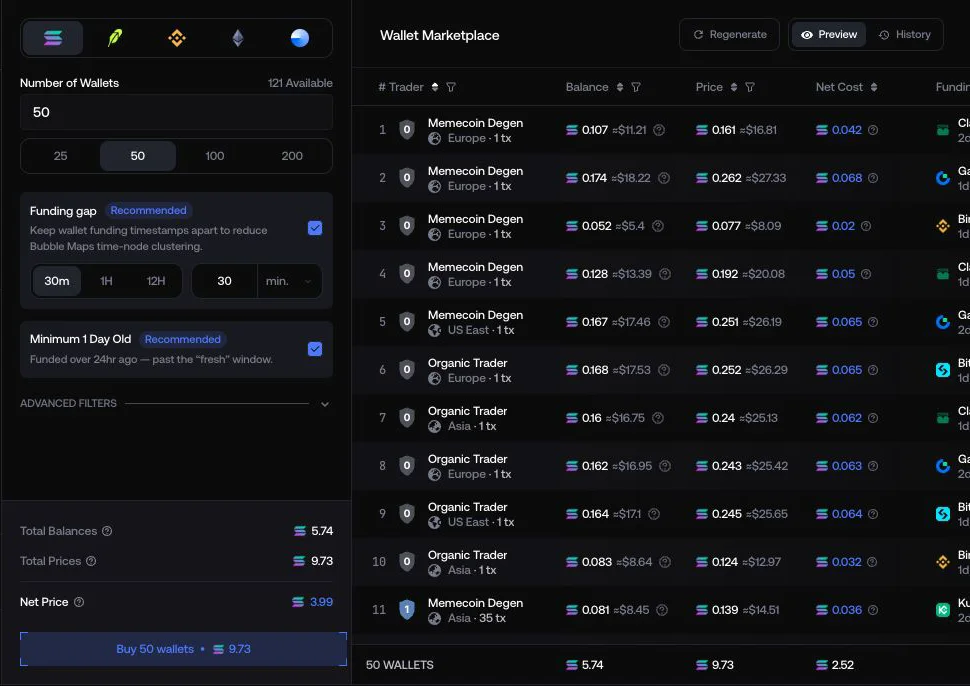
Task: Click the '121 Available' text
Action: tap(300, 83)
